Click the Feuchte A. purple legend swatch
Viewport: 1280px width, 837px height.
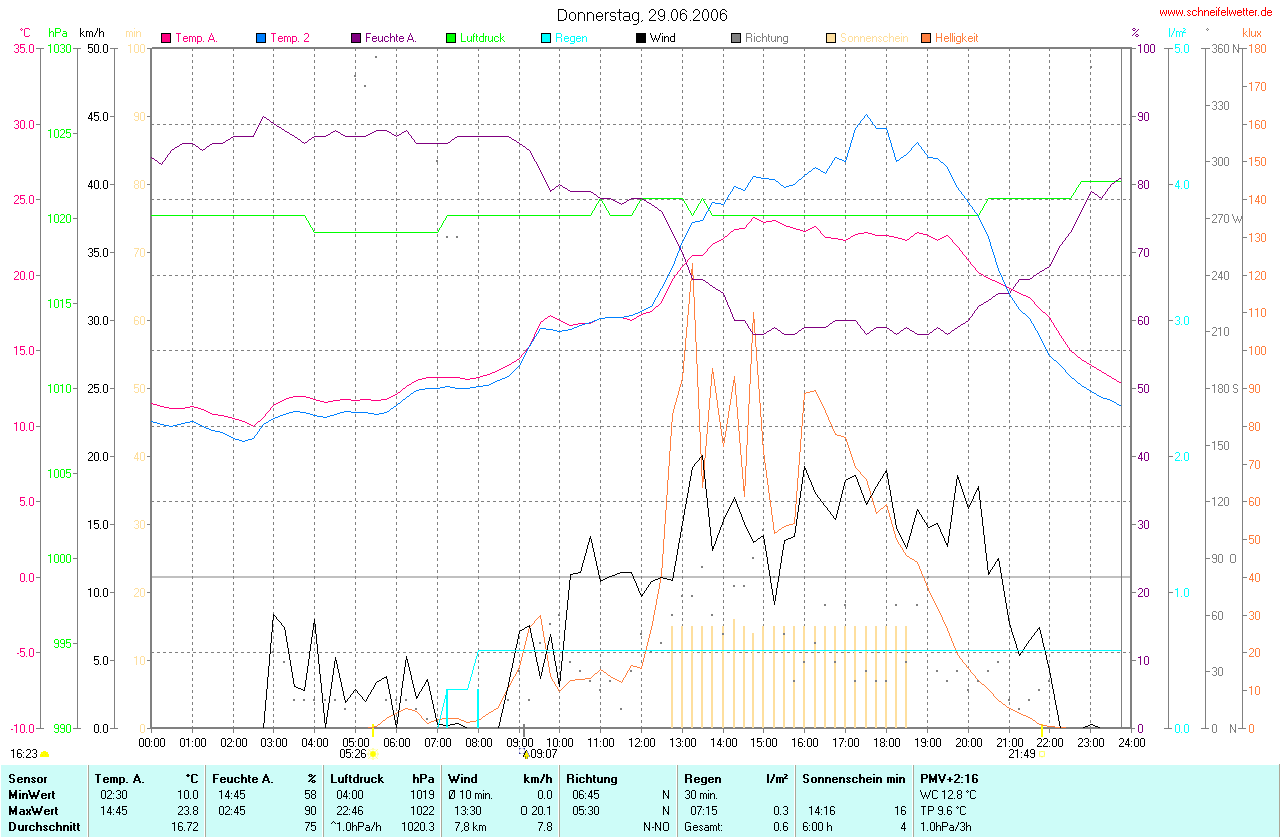click(356, 38)
